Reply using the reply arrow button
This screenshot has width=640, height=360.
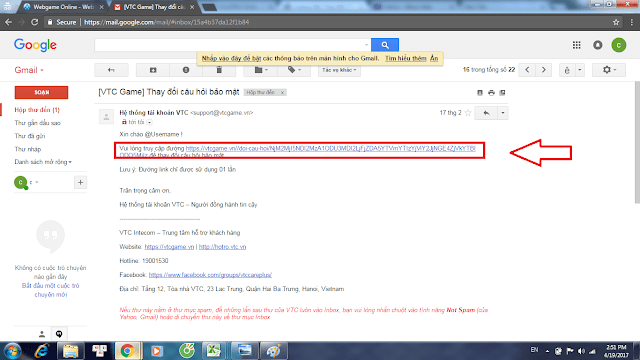point(486,113)
